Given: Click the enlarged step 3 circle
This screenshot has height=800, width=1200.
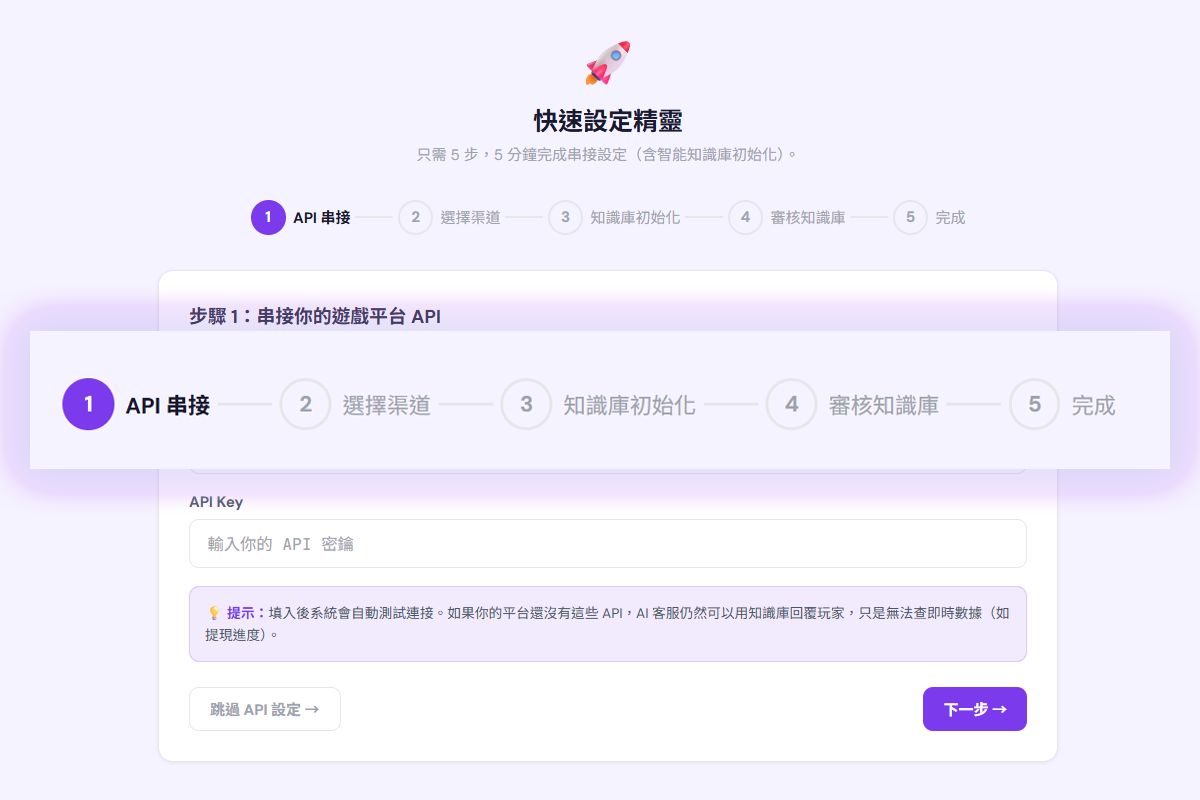Looking at the screenshot, I should pos(526,404).
